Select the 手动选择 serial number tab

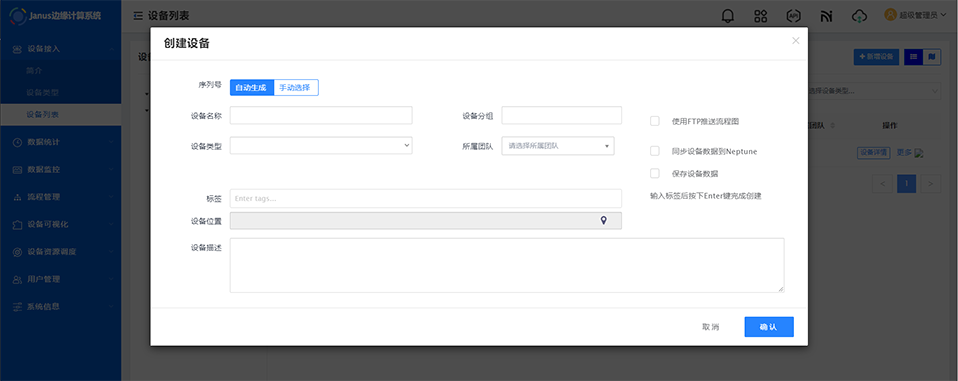click(x=296, y=87)
